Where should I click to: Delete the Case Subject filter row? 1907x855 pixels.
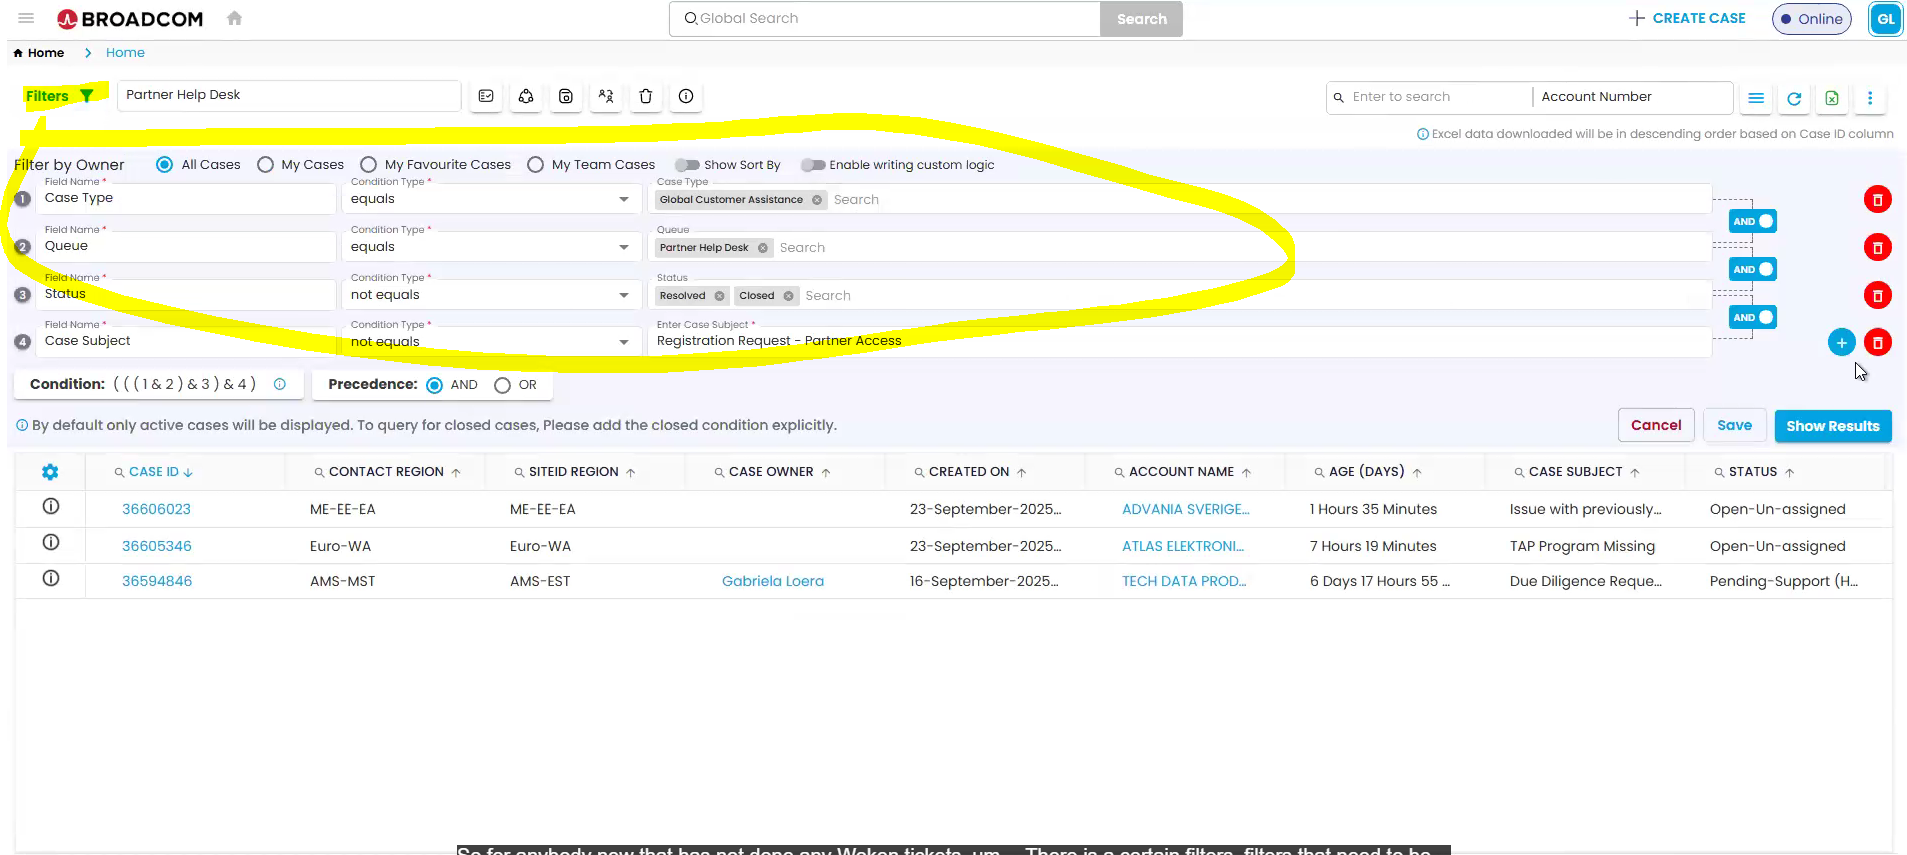1878,343
